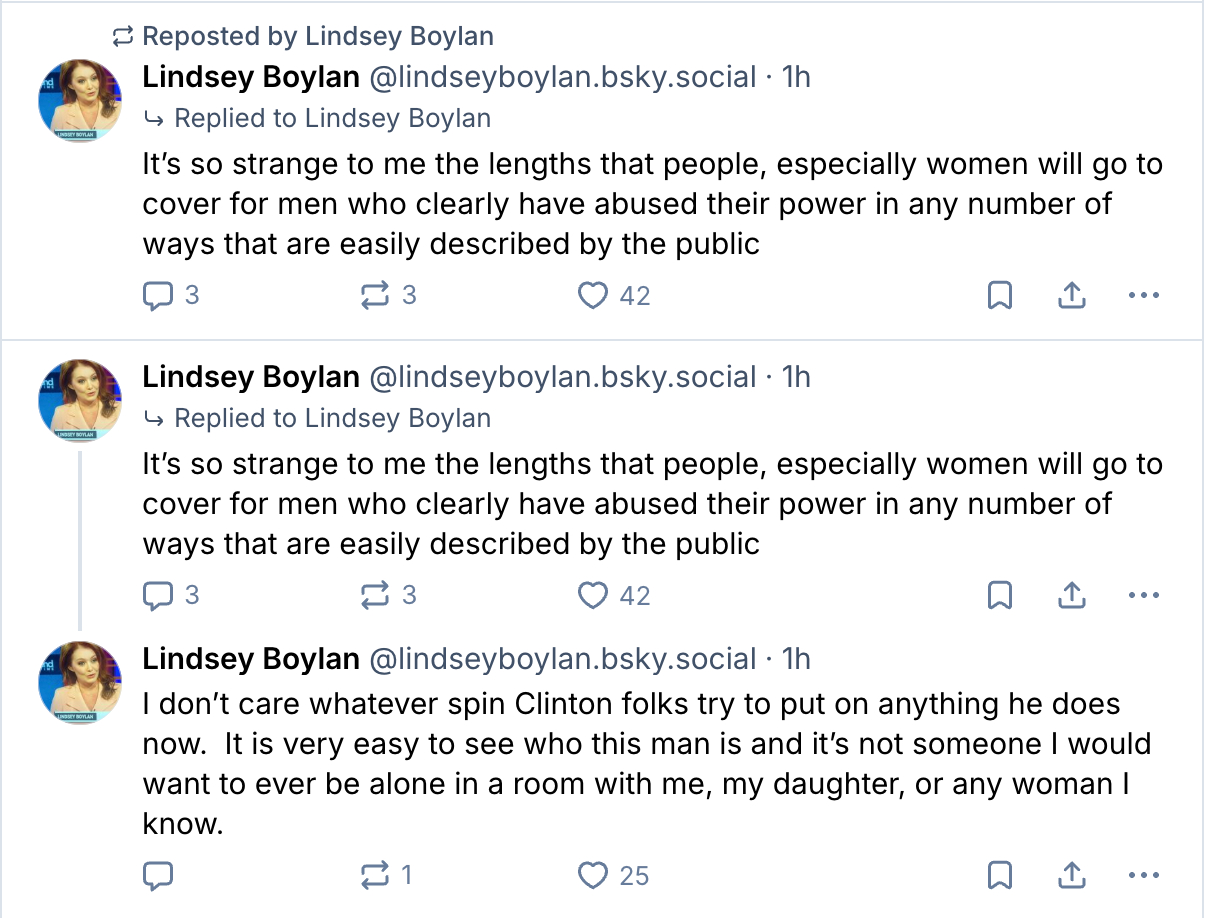This screenshot has height=918, width=1208.
Task: Bookmark the second post in the thread
Action: [999, 595]
